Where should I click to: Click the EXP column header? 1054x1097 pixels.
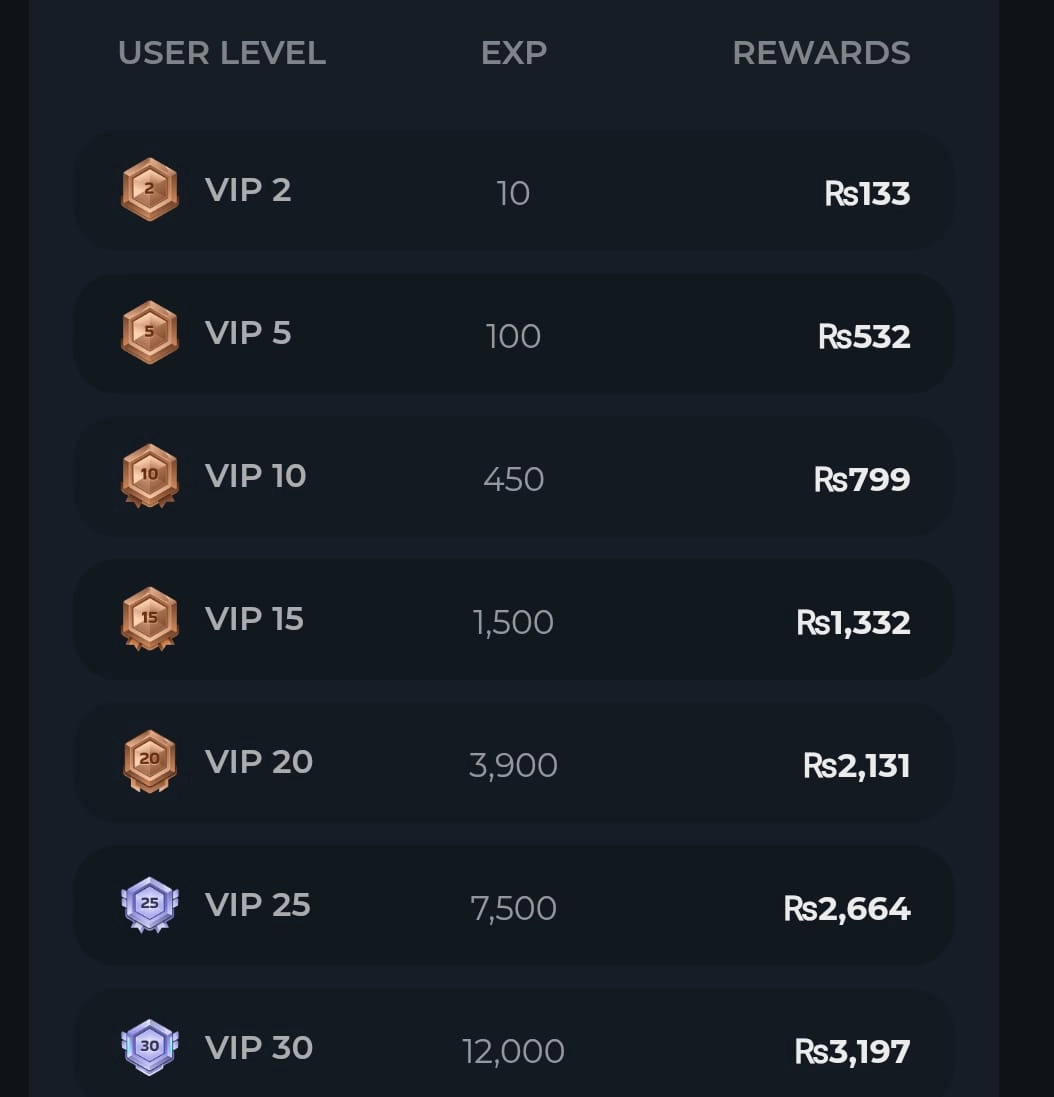pyautogui.click(x=513, y=53)
